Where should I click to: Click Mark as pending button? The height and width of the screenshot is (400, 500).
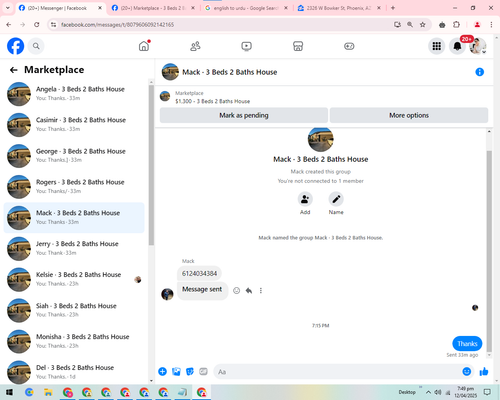pyautogui.click(x=244, y=115)
